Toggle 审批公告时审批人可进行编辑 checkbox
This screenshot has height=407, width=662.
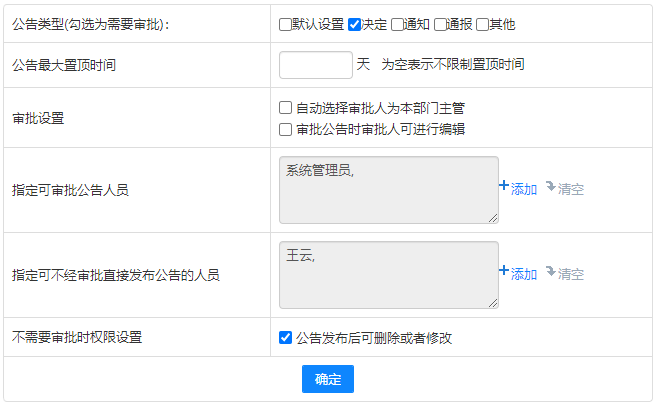tap(286, 129)
